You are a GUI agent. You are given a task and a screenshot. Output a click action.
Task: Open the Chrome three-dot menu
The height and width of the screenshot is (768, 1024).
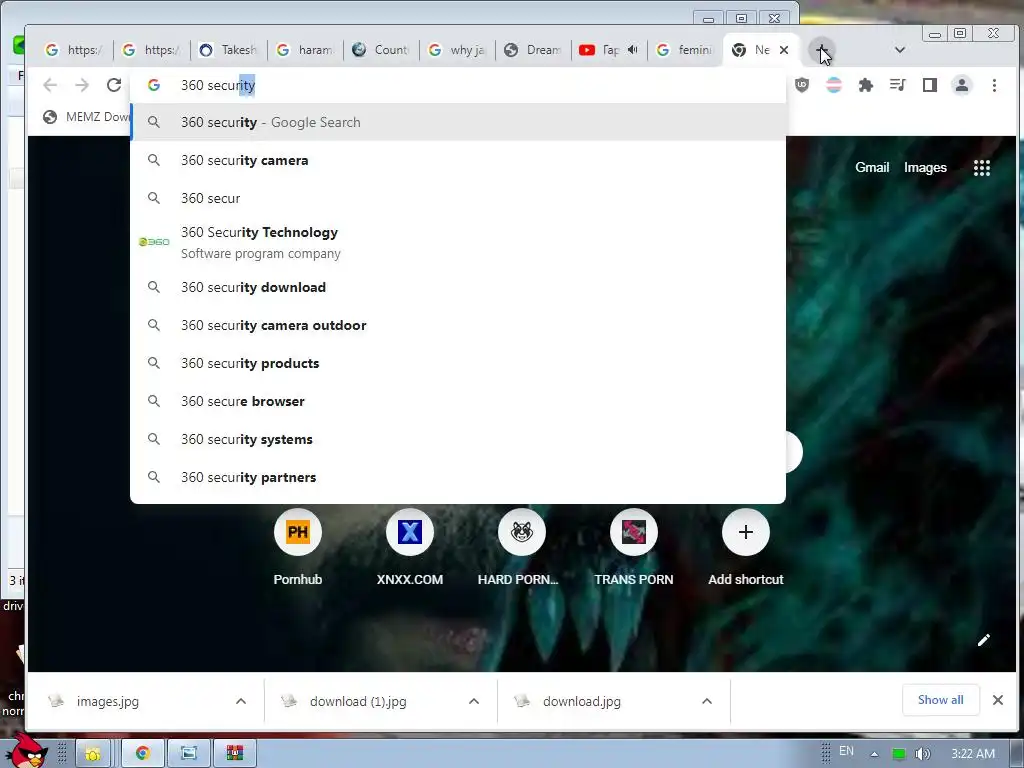(x=994, y=85)
